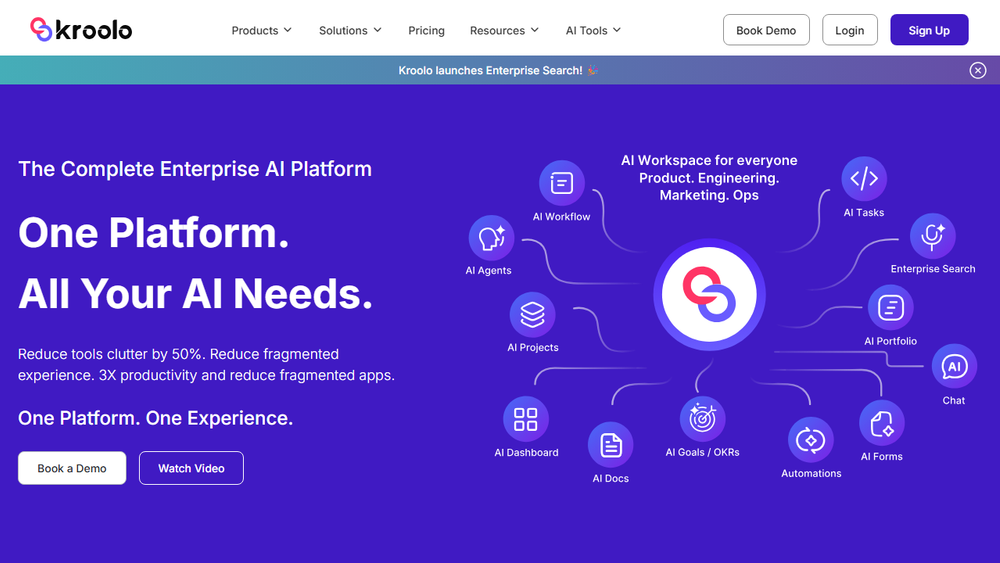Screen dimensions: 1000x563
Task: Click the AI Workflow label
Action: coord(561,217)
